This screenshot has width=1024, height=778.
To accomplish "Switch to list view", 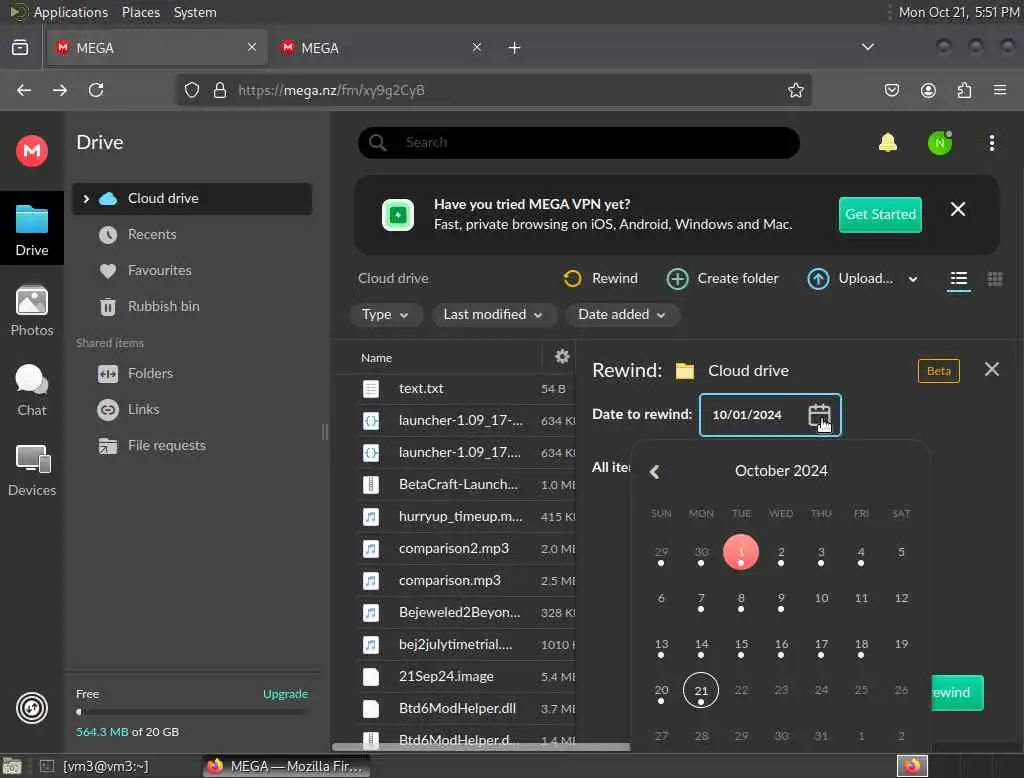I will click(958, 279).
